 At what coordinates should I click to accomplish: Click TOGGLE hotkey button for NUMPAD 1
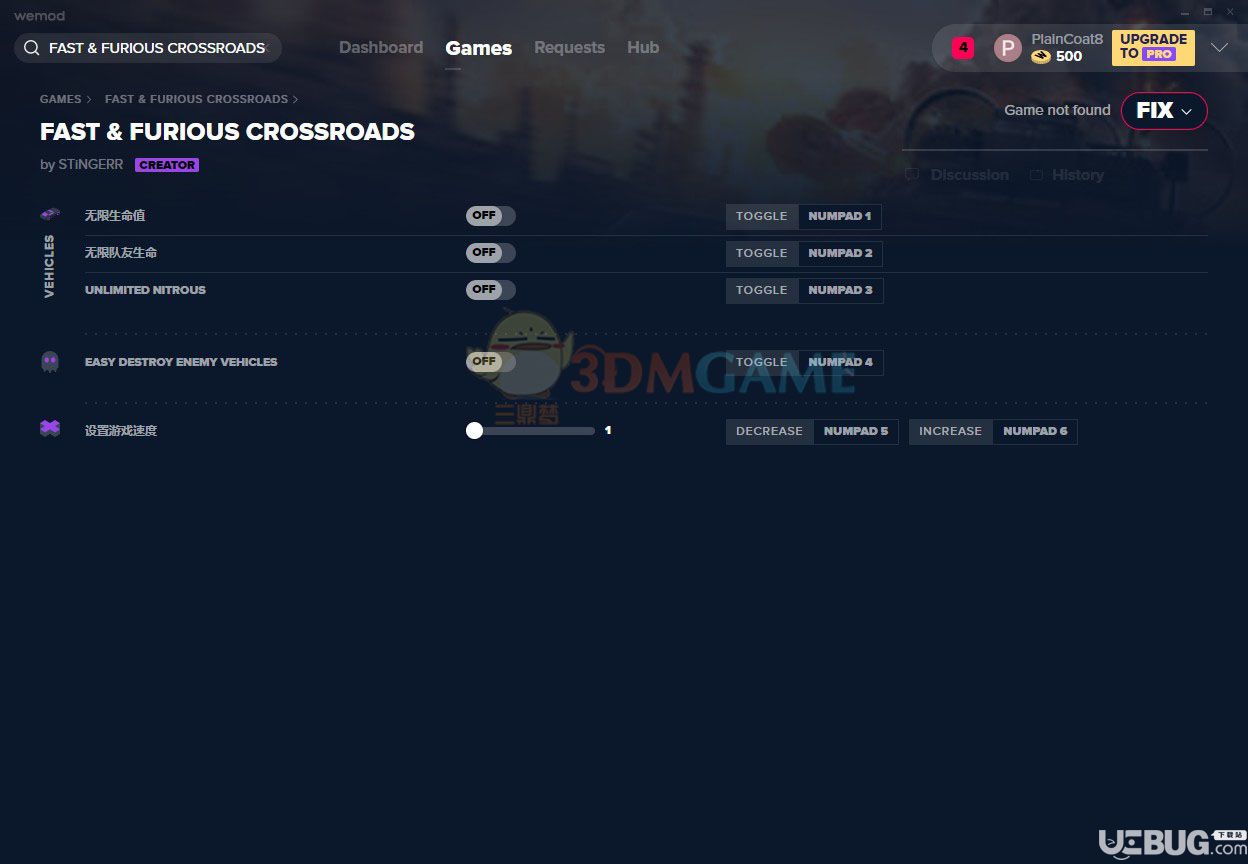point(762,216)
